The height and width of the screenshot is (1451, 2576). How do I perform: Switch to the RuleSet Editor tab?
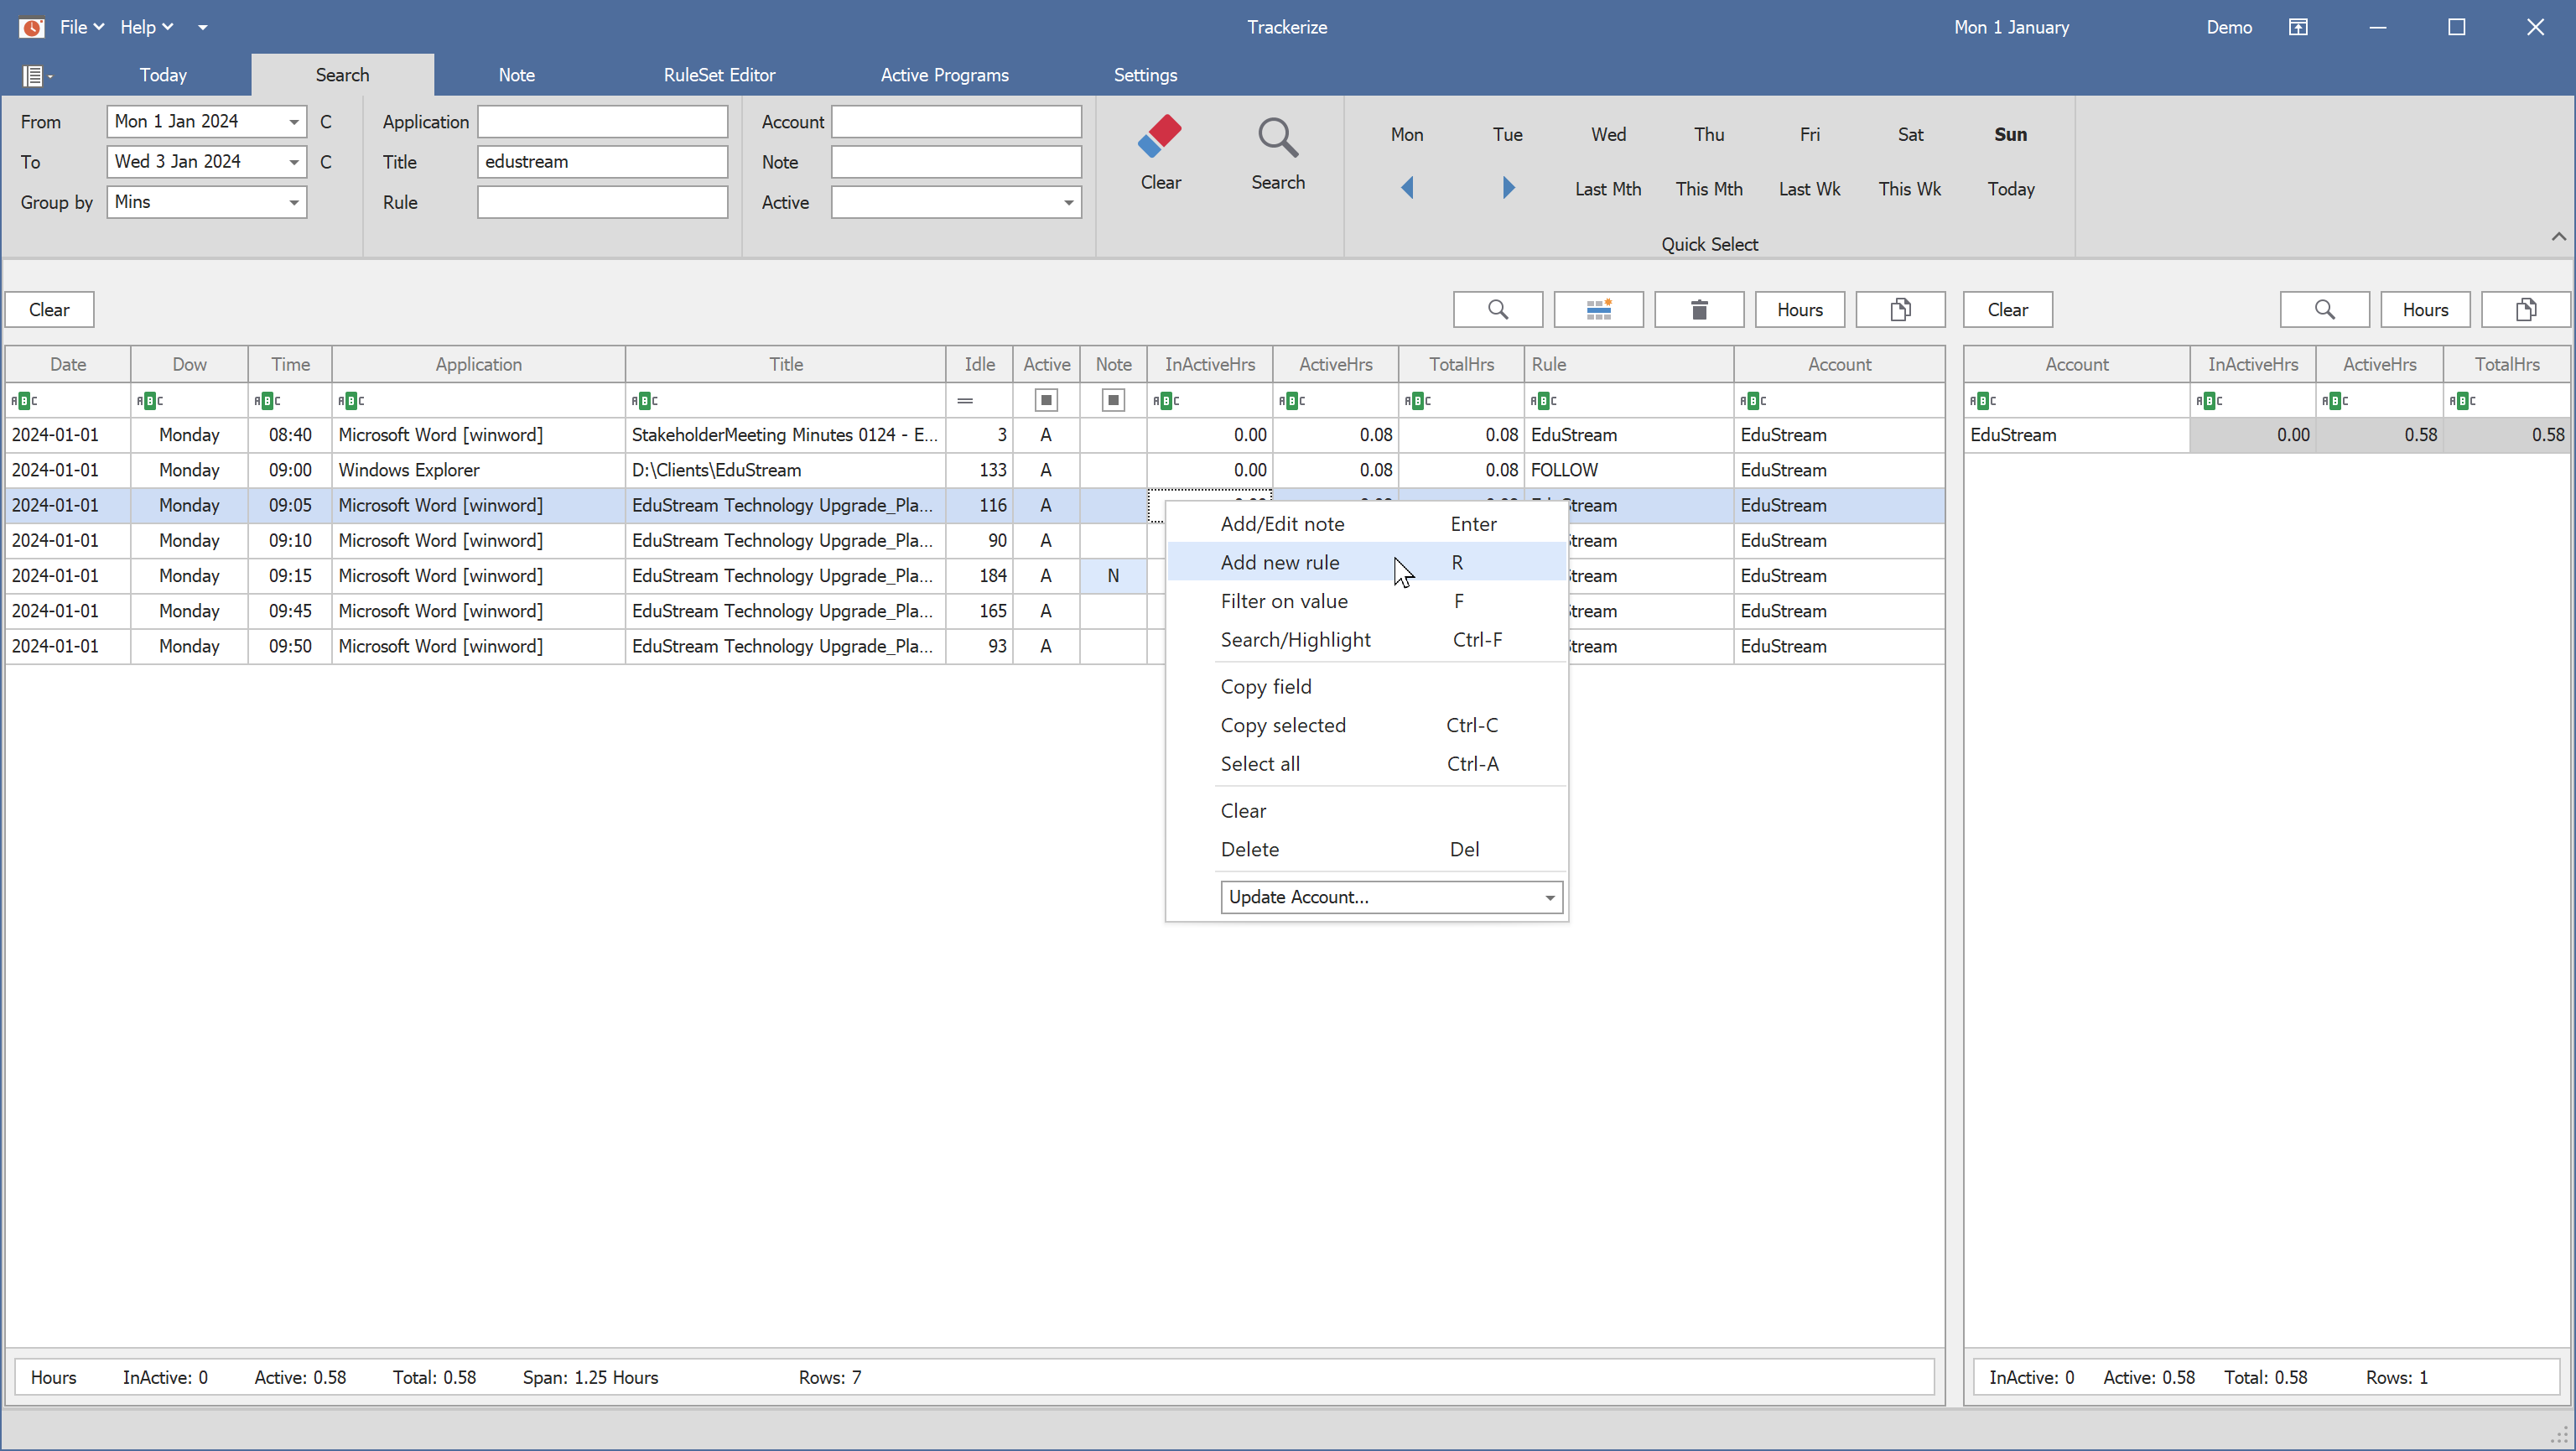(719, 75)
